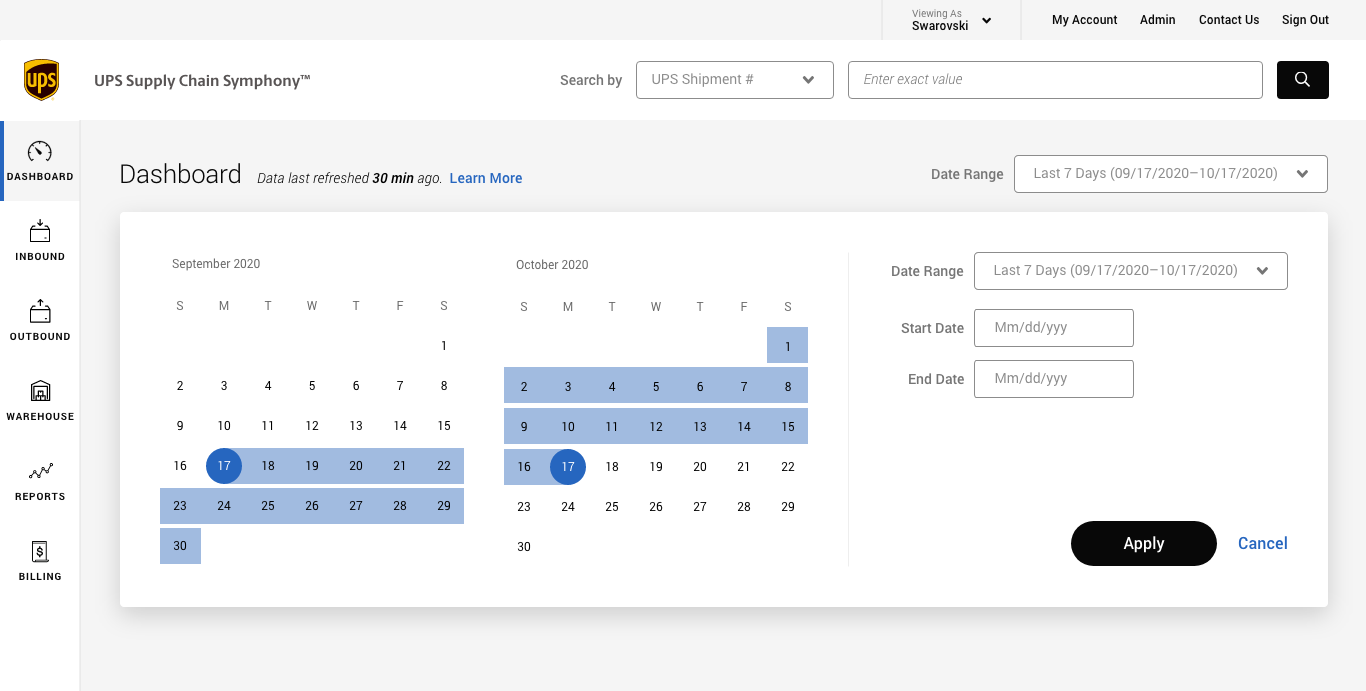Click the Start Date input field
The image size is (1366, 691).
coord(1054,328)
